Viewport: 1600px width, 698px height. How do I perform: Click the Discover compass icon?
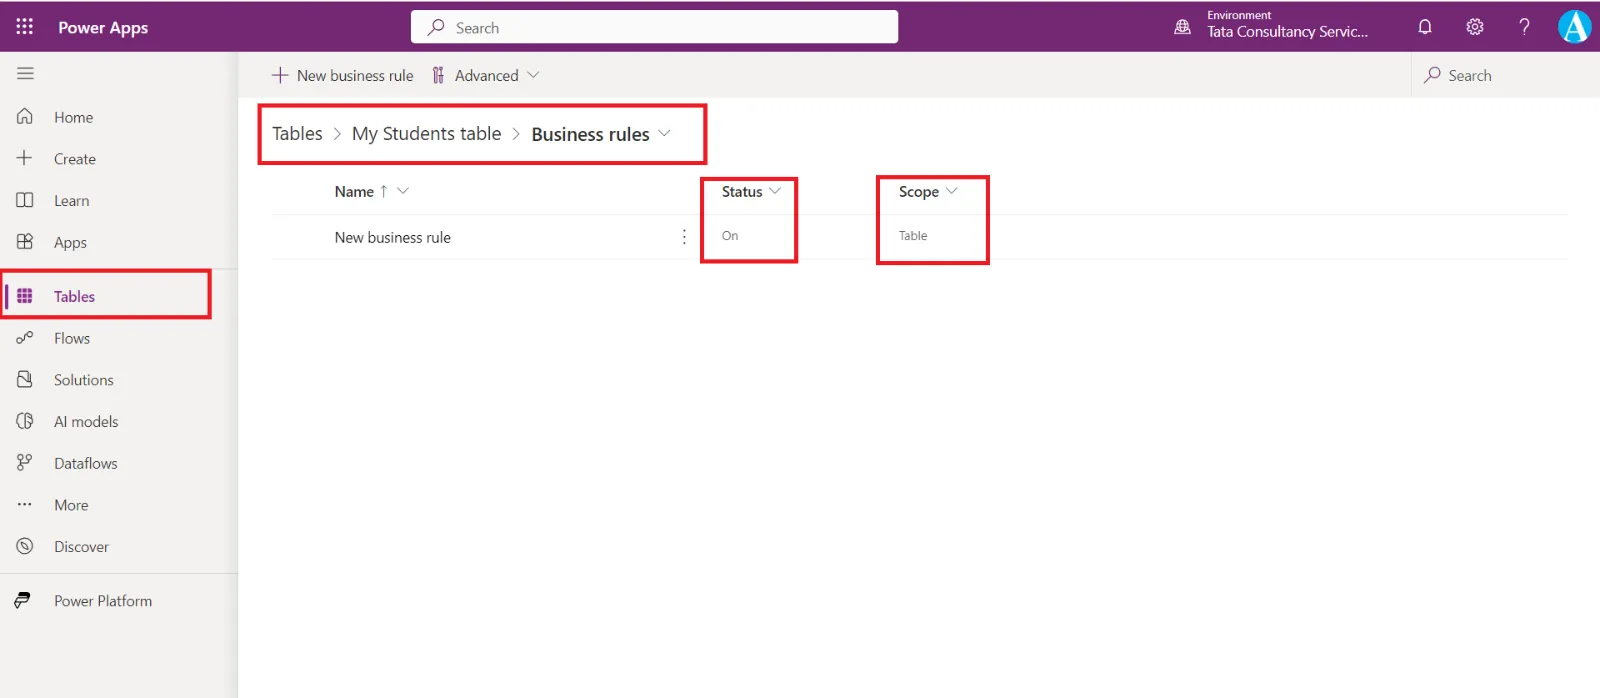[x=25, y=546]
